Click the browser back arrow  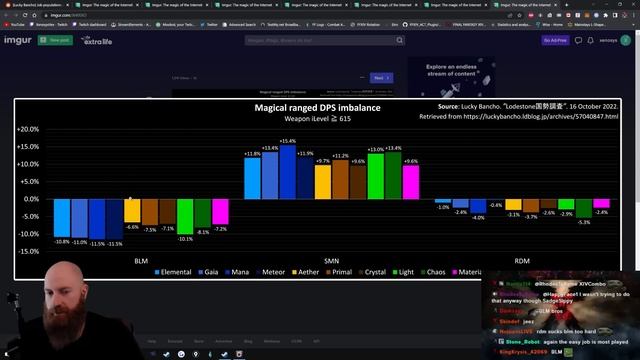6,15
